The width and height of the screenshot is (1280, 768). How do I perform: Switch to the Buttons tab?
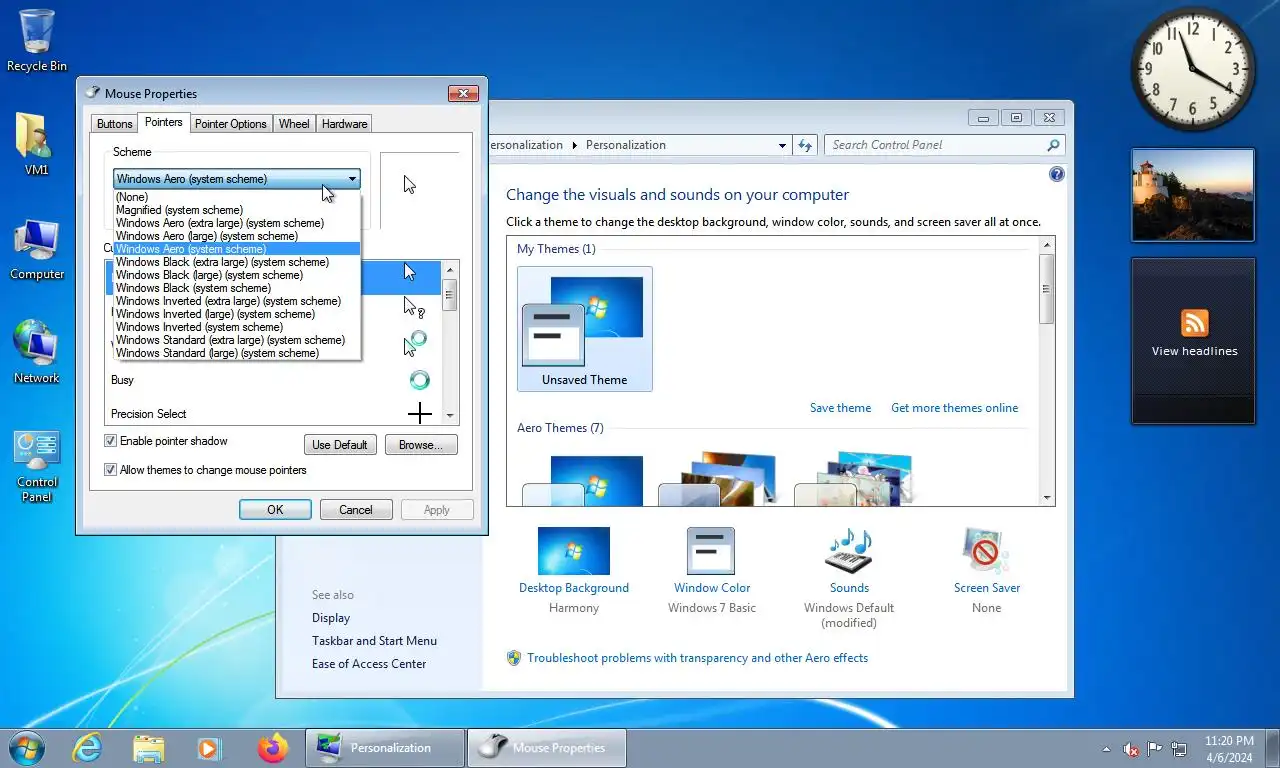pos(114,124)
